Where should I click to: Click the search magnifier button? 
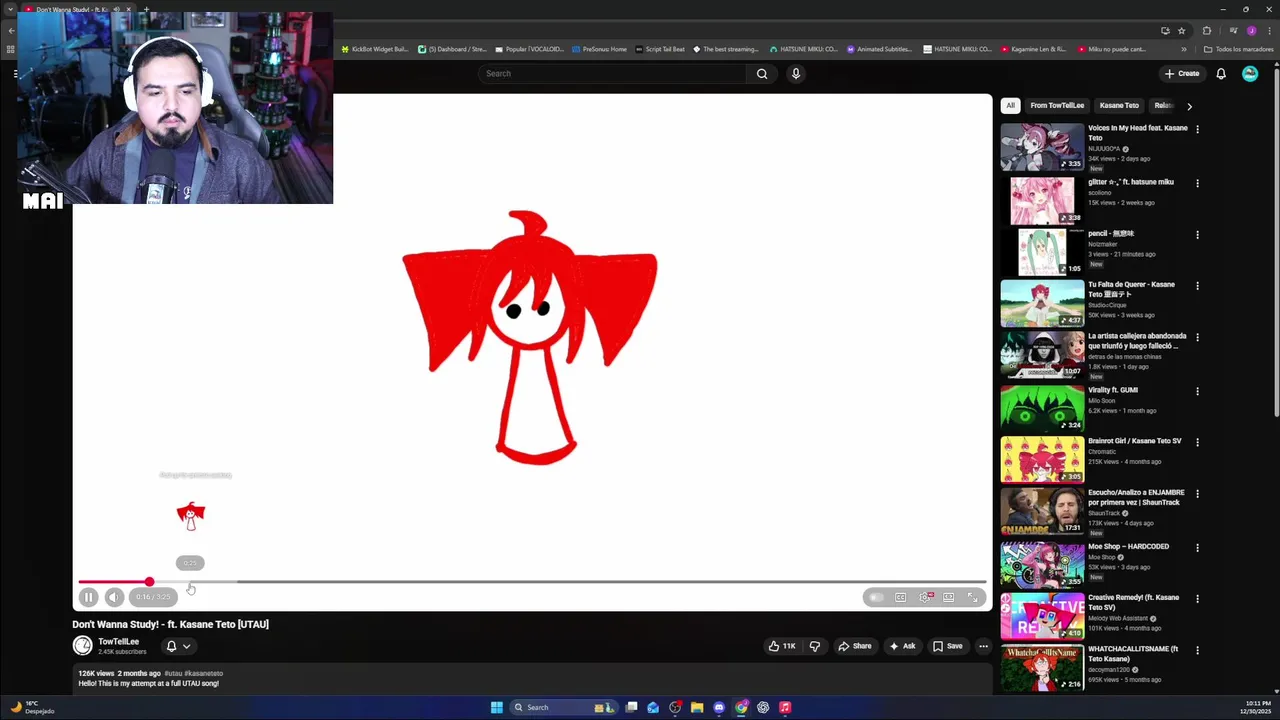point(762,73)
